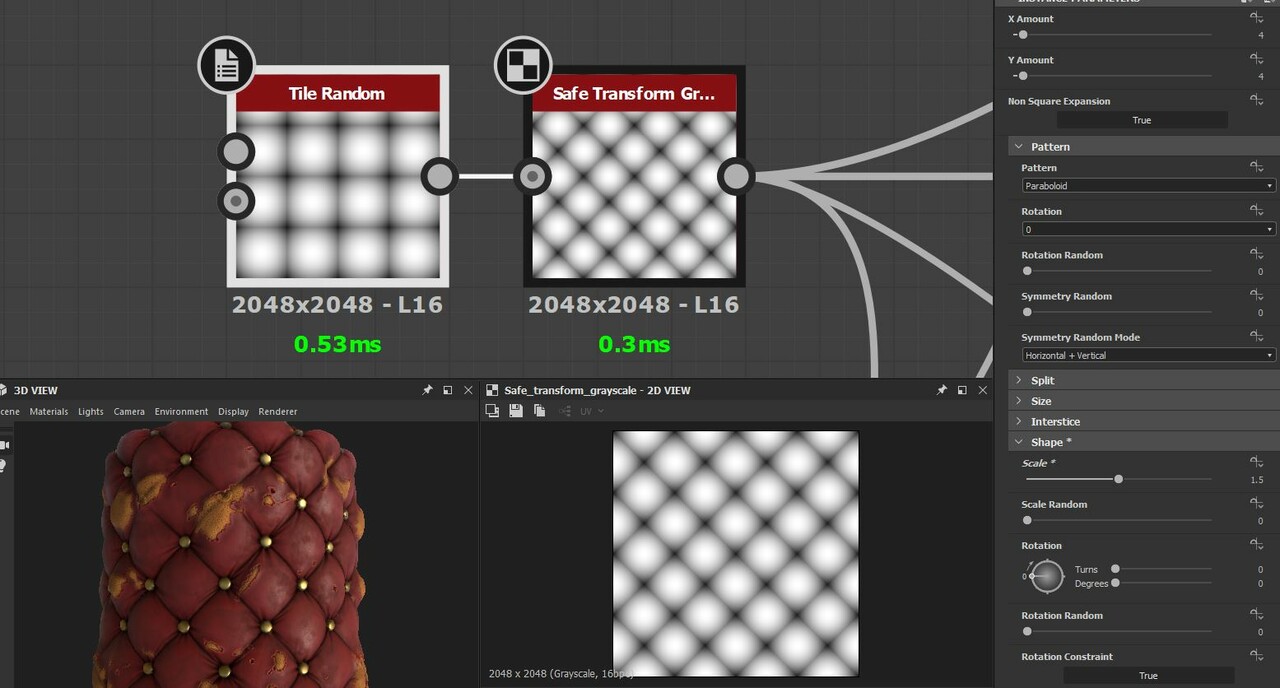The width and height of the screenshot is (1280, 688).
Task: Open the Environment menu in 3D view
Action: tap(181, 412)
